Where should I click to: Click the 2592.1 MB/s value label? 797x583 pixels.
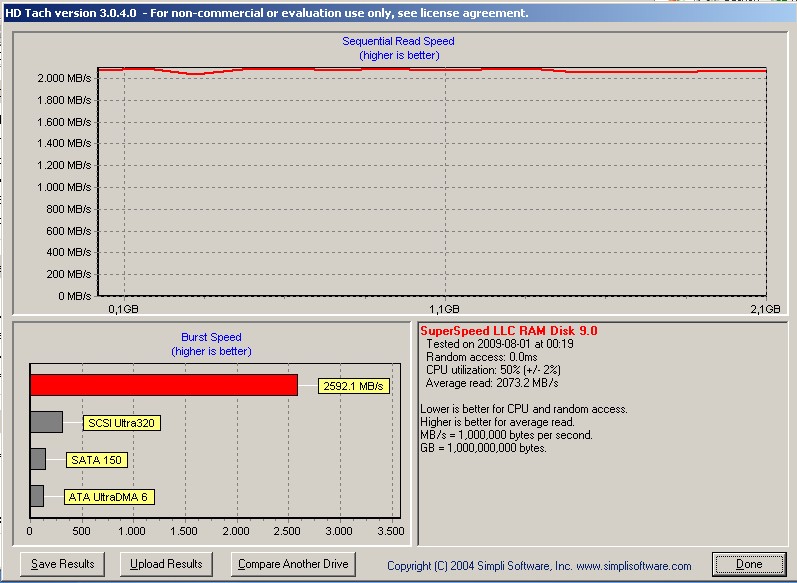coord(352,386)
